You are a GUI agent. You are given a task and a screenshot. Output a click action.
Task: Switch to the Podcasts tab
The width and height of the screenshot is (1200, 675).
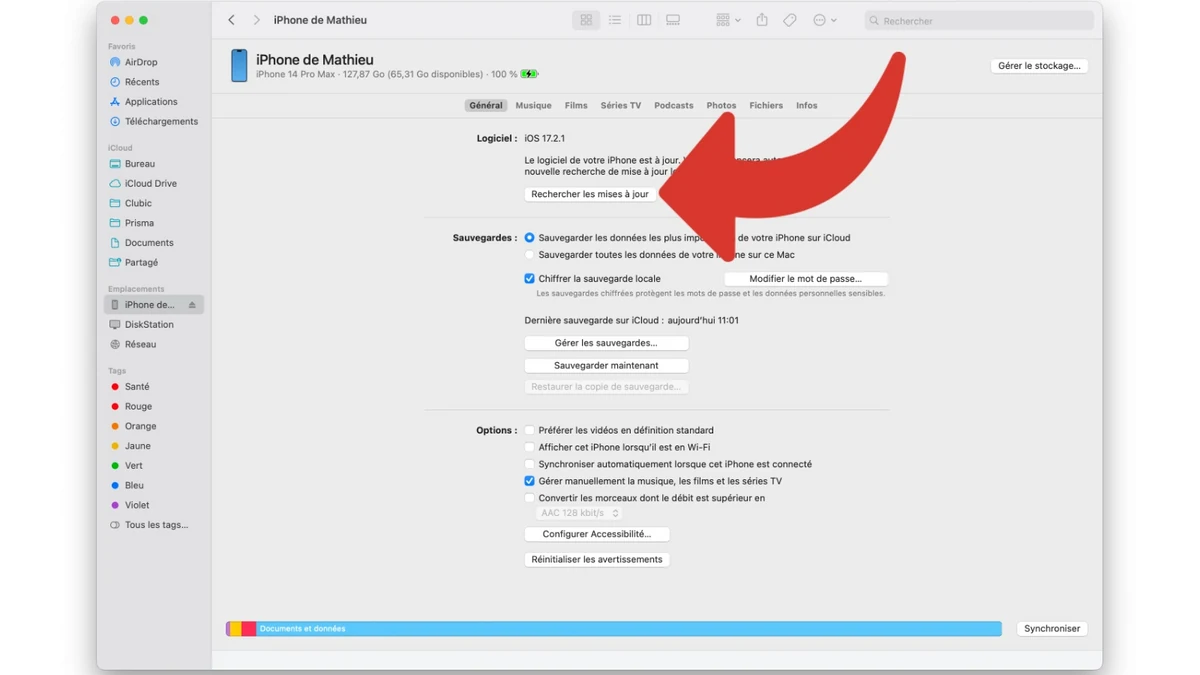pyautogui.click(x=674, y=105)
